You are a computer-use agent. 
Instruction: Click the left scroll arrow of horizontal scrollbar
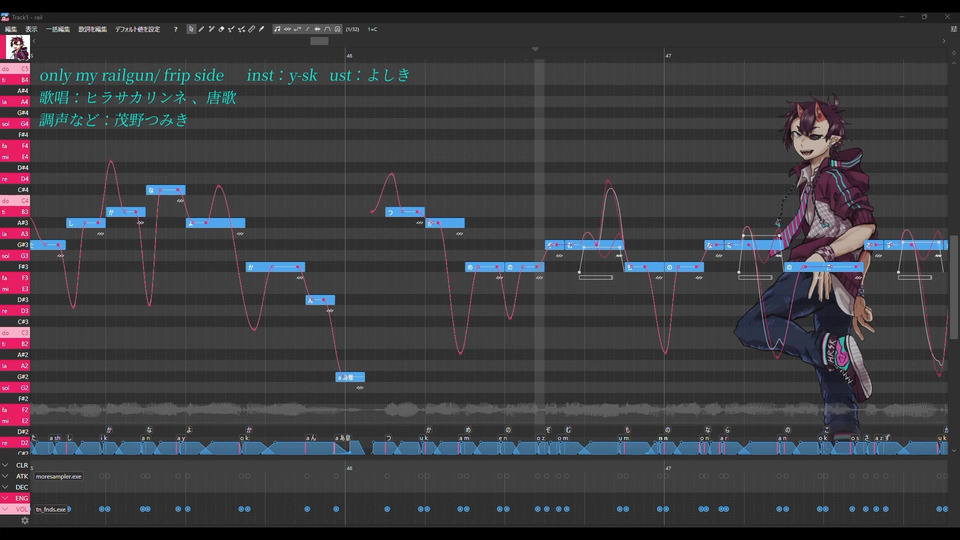[x=34, y=41]
